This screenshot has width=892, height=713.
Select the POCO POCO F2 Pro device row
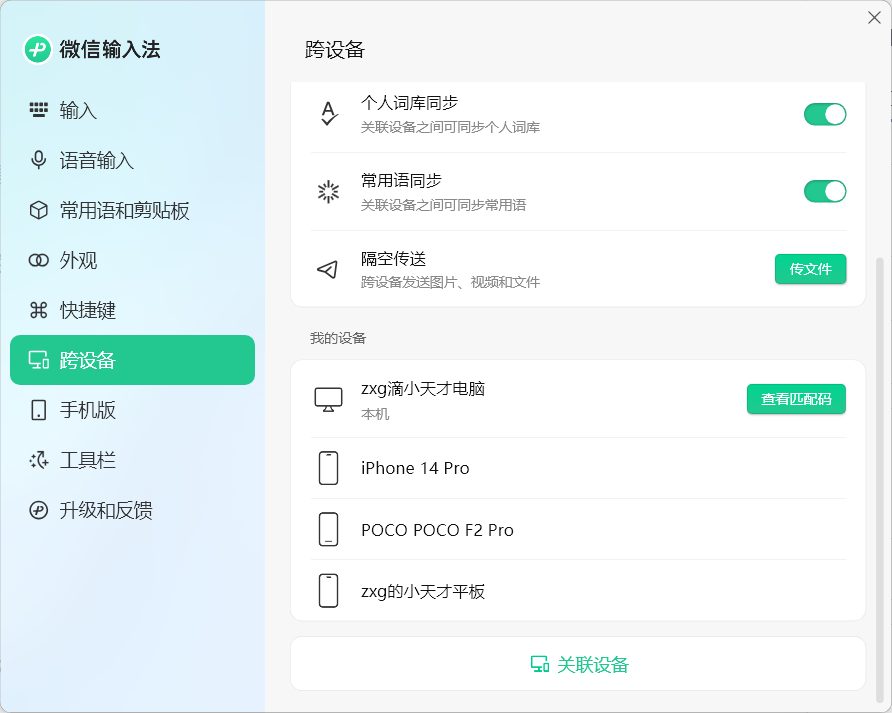(x=578, y=529)
